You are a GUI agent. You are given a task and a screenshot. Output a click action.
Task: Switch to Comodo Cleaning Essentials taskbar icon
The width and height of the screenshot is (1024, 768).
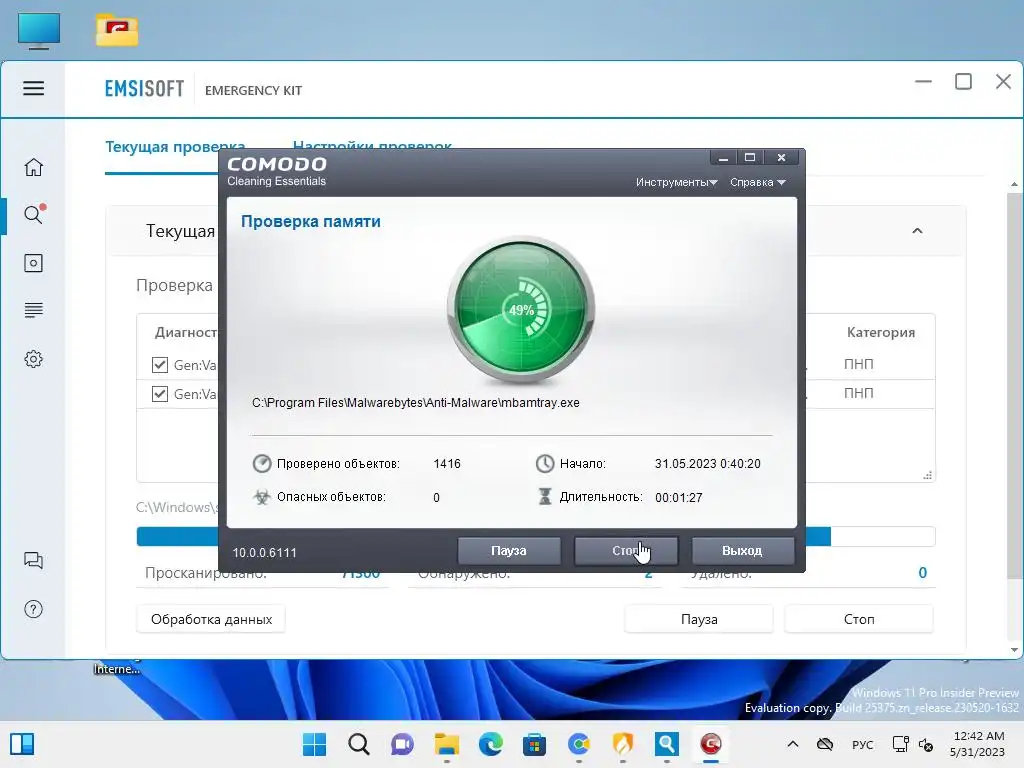(x=711, y=744)
